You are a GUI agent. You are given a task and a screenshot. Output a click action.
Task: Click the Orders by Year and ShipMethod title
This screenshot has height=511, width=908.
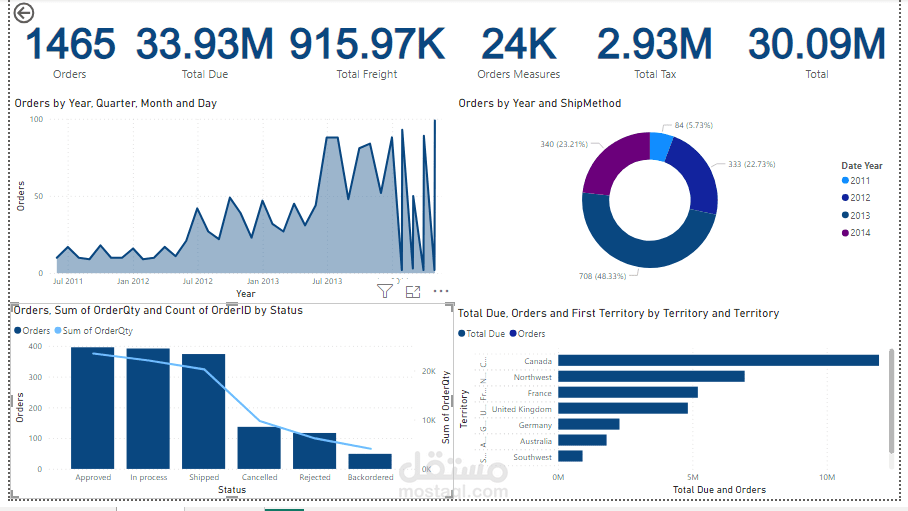click(540, 103)
